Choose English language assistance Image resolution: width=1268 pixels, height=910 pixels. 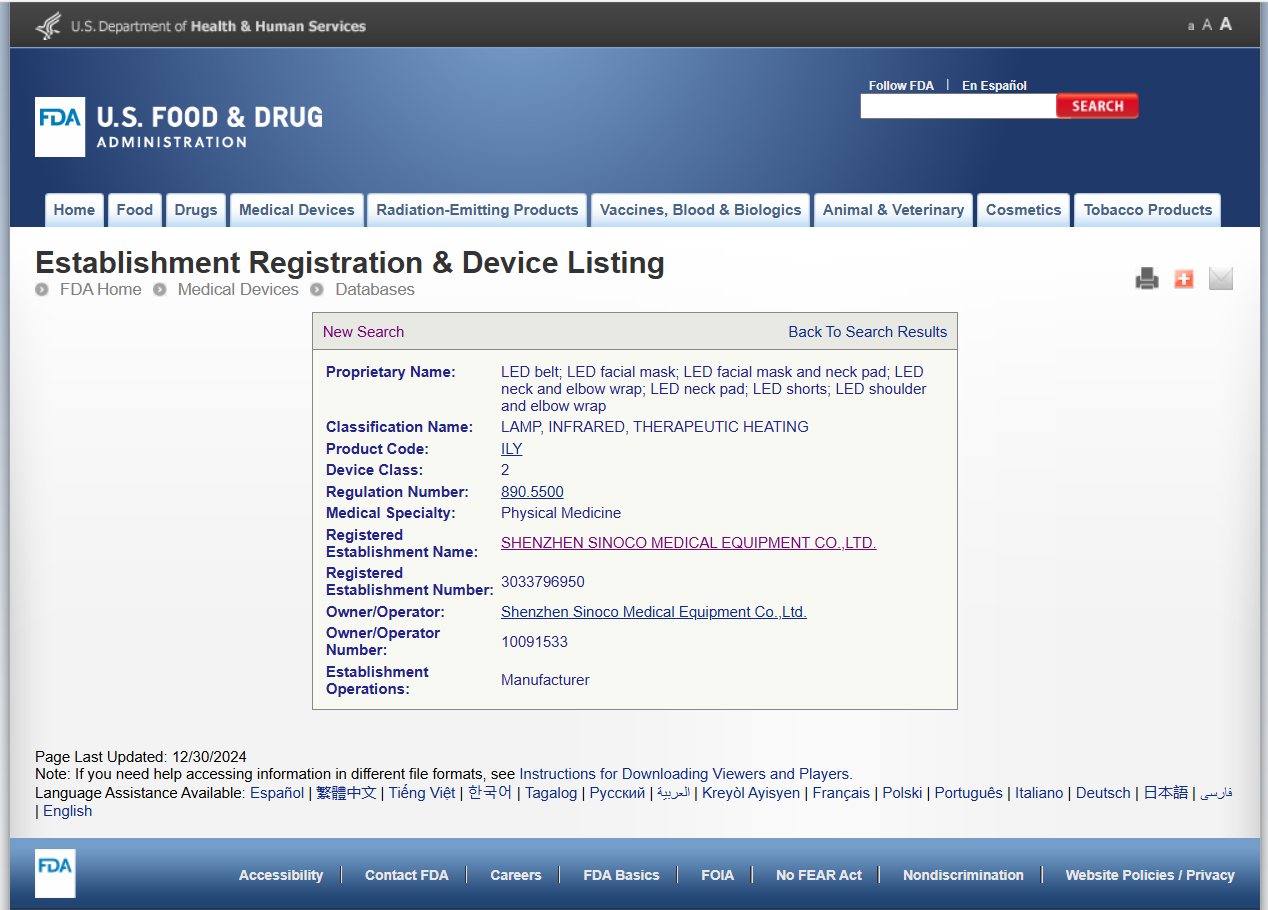tap(67, 811)
